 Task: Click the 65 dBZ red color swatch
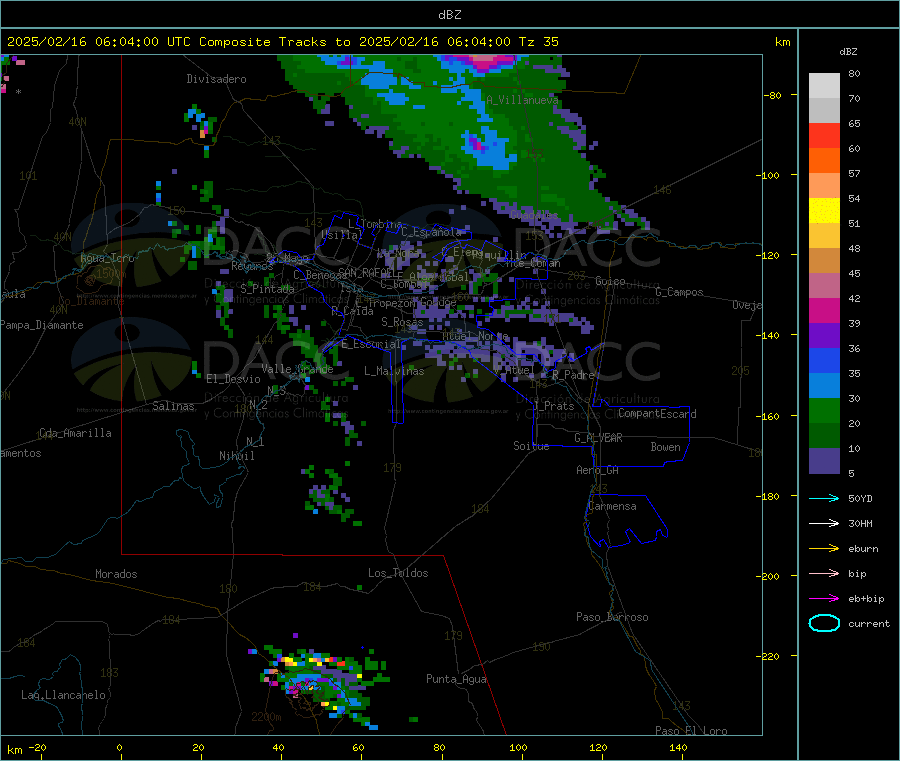point(824,135)
